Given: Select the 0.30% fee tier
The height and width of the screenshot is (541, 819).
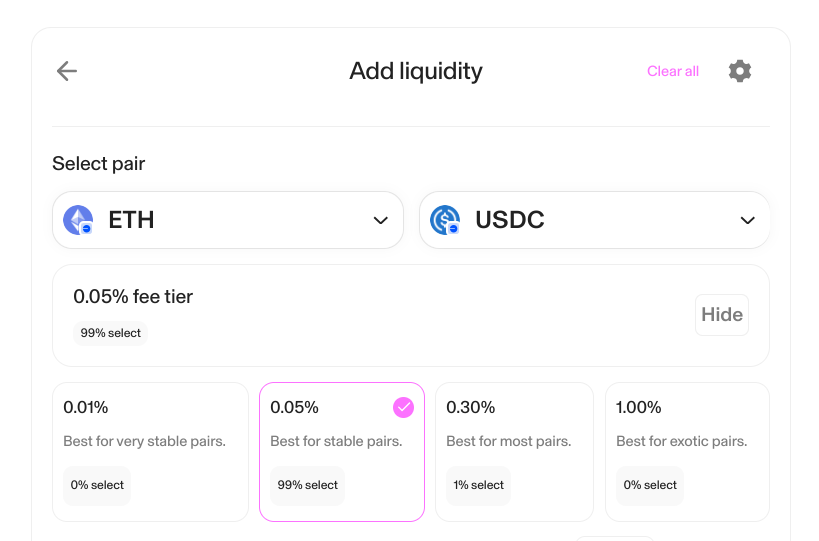Looking at the screenshot, I should pyautogui.click(x=516, y=451).
